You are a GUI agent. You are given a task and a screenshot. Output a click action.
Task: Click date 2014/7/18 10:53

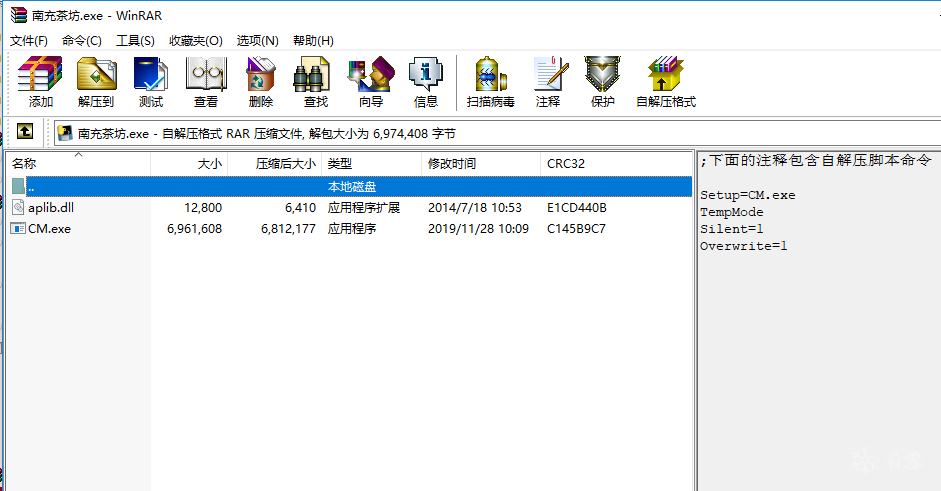pyautogui.click(x=475, y=208)
